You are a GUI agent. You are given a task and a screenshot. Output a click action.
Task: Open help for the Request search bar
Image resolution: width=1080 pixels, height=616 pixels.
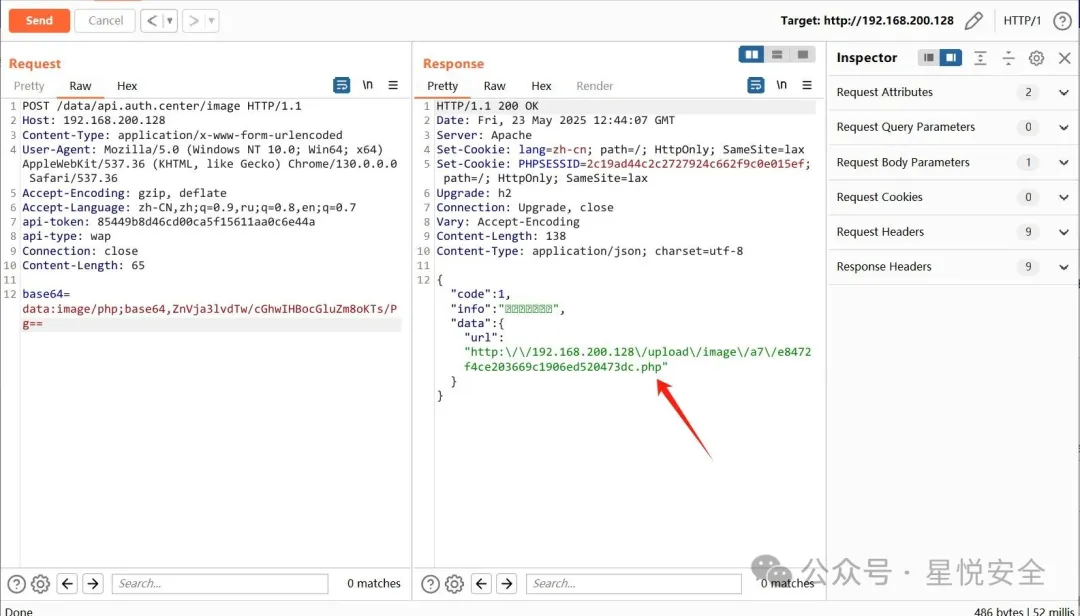pyautogui.click(x=16, y=584)
